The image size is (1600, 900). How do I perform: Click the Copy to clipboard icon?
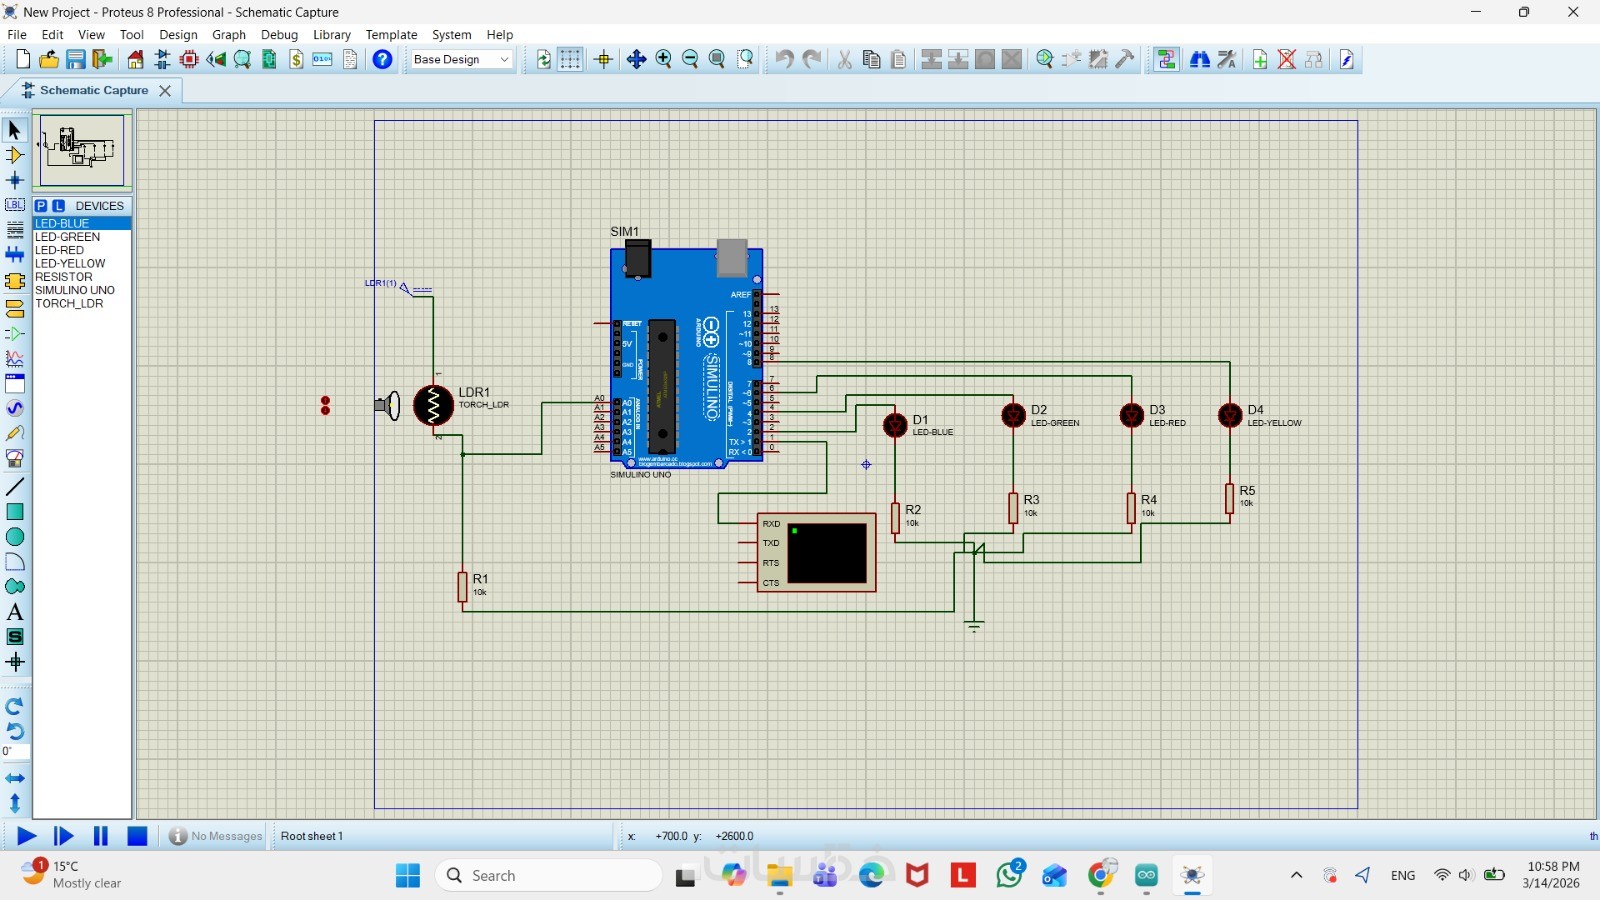tap(871, 60)
